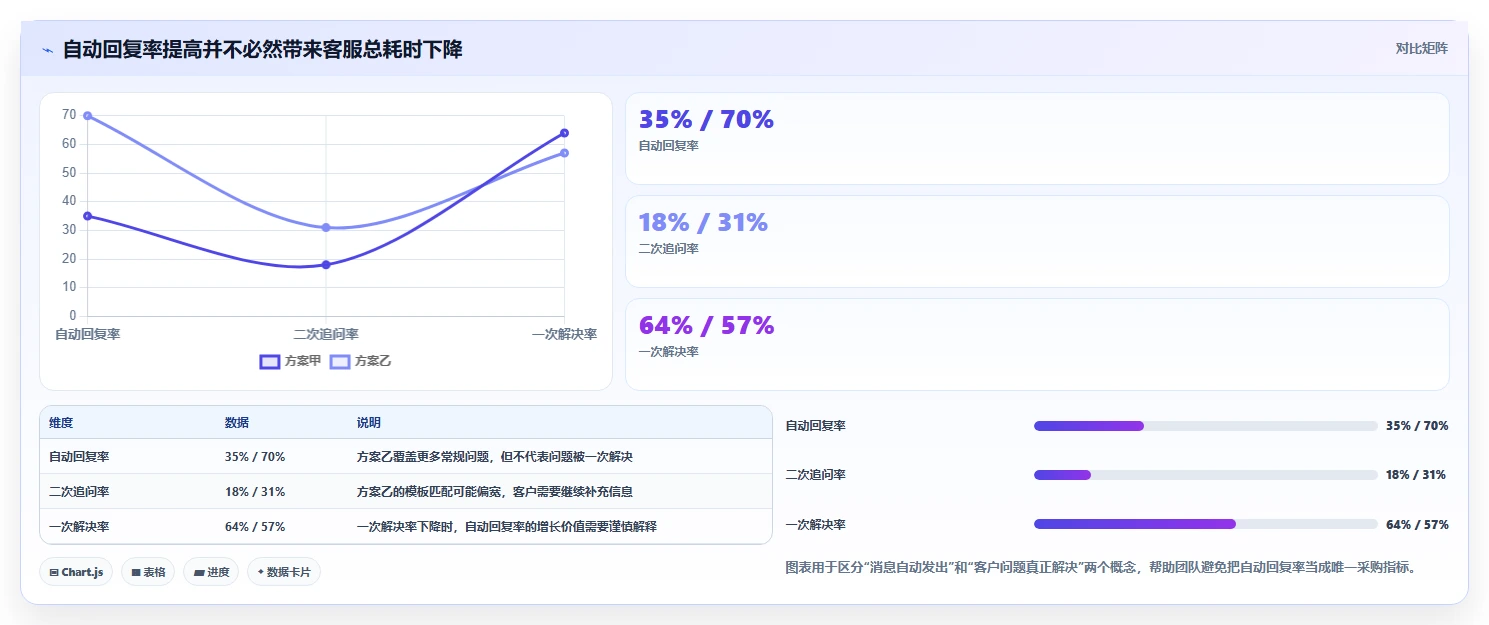Click the 对比矩阵 label in the header
The width and height of the screenshot is (1489, 625).
(1422, 48)
